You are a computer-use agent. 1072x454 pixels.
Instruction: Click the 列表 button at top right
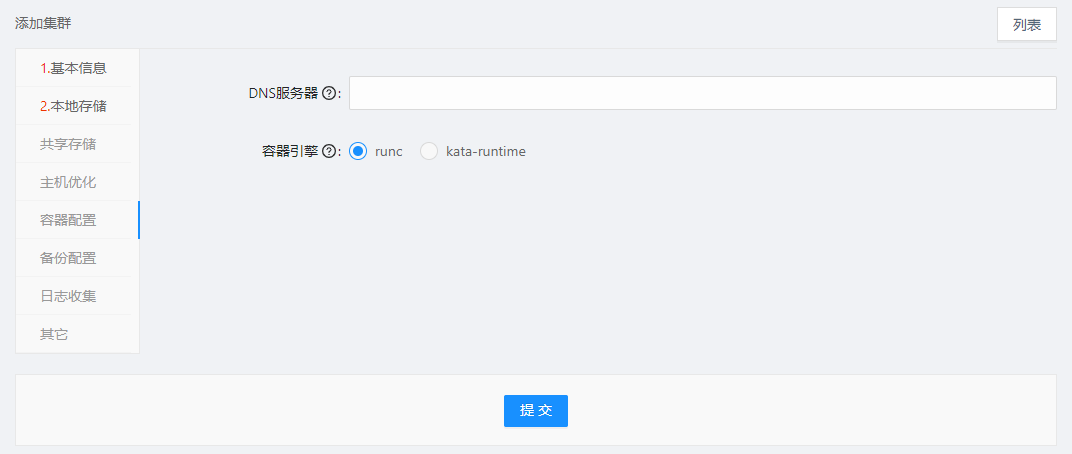pos(1027,25)
